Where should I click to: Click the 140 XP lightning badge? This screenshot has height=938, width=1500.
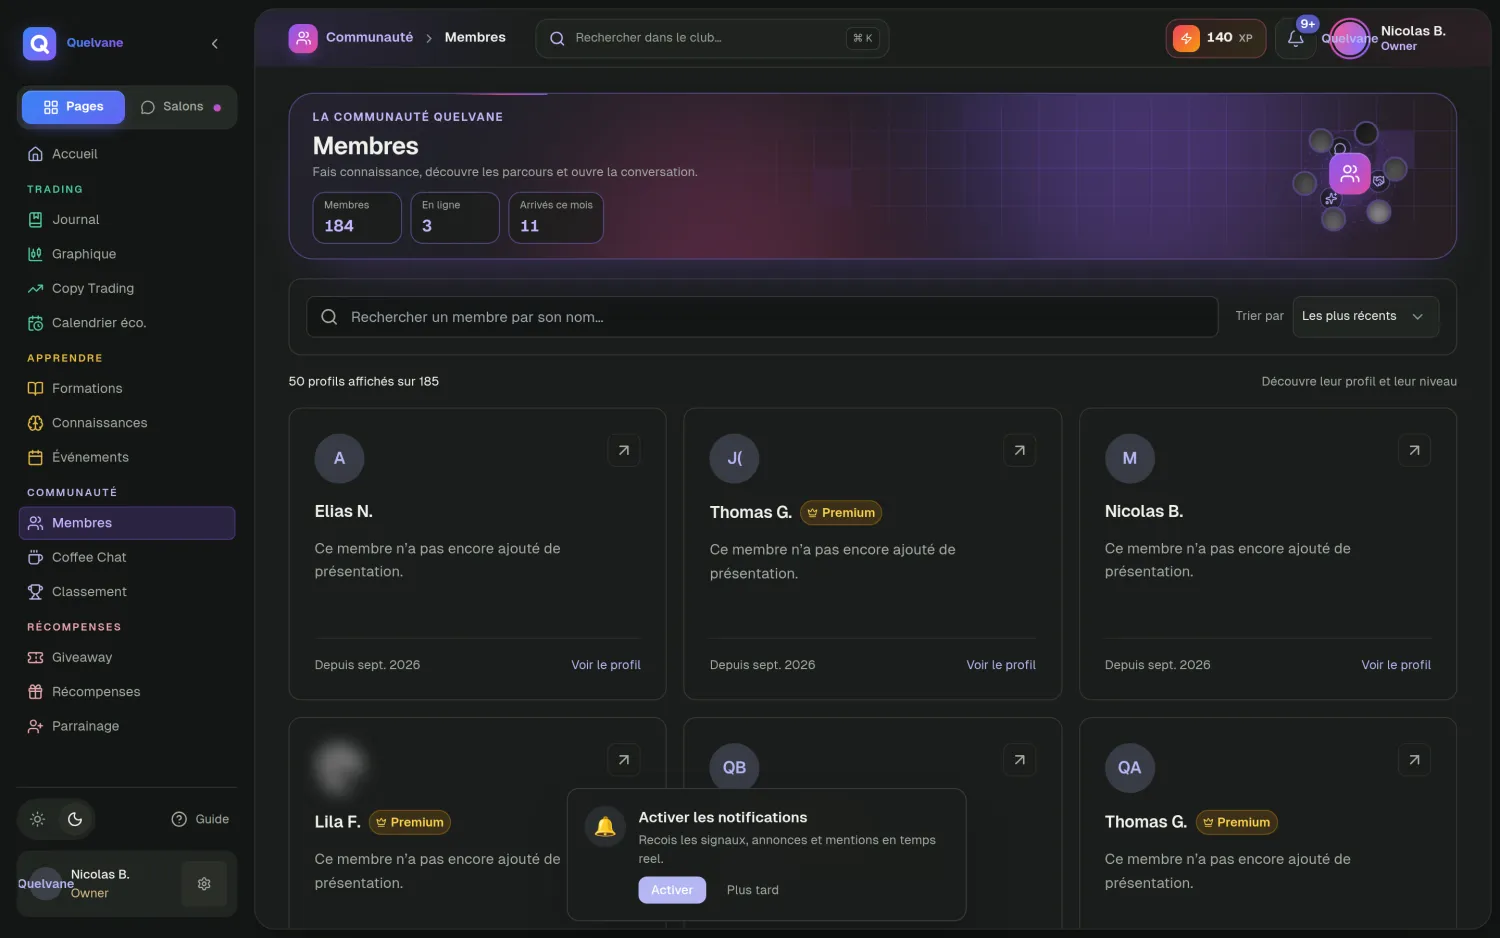(x=1216, y=38)
